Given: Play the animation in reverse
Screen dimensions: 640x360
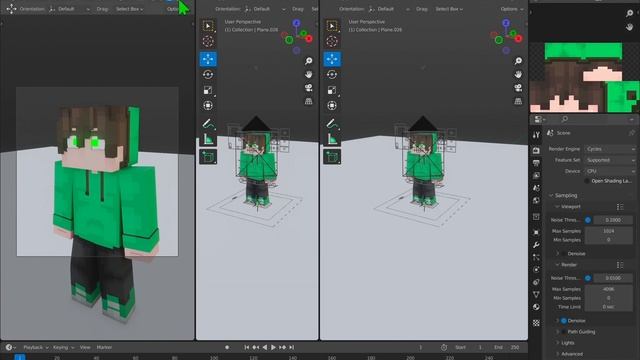Looking at the screenshot, I should (x=265, y=347).
